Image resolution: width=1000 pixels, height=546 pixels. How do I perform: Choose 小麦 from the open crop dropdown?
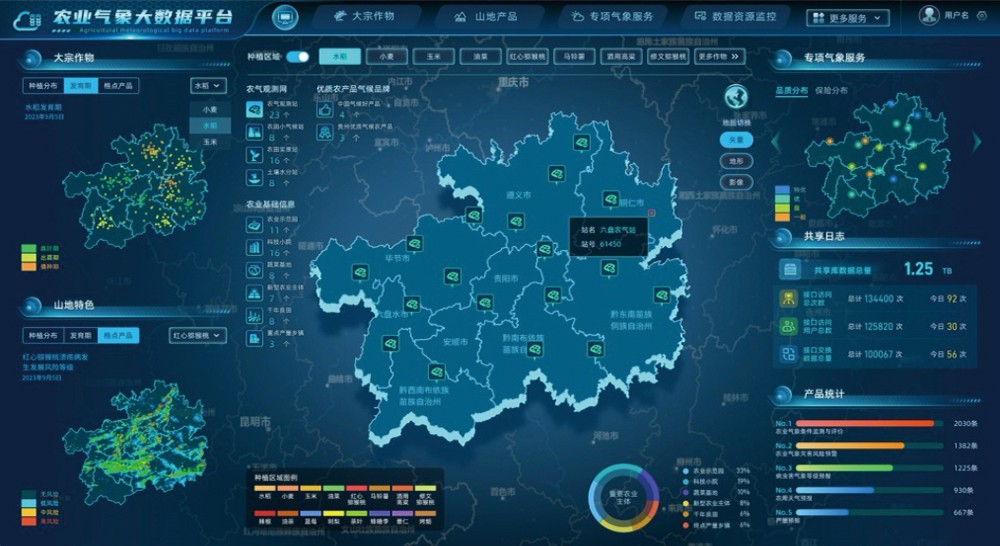[210, 109]
